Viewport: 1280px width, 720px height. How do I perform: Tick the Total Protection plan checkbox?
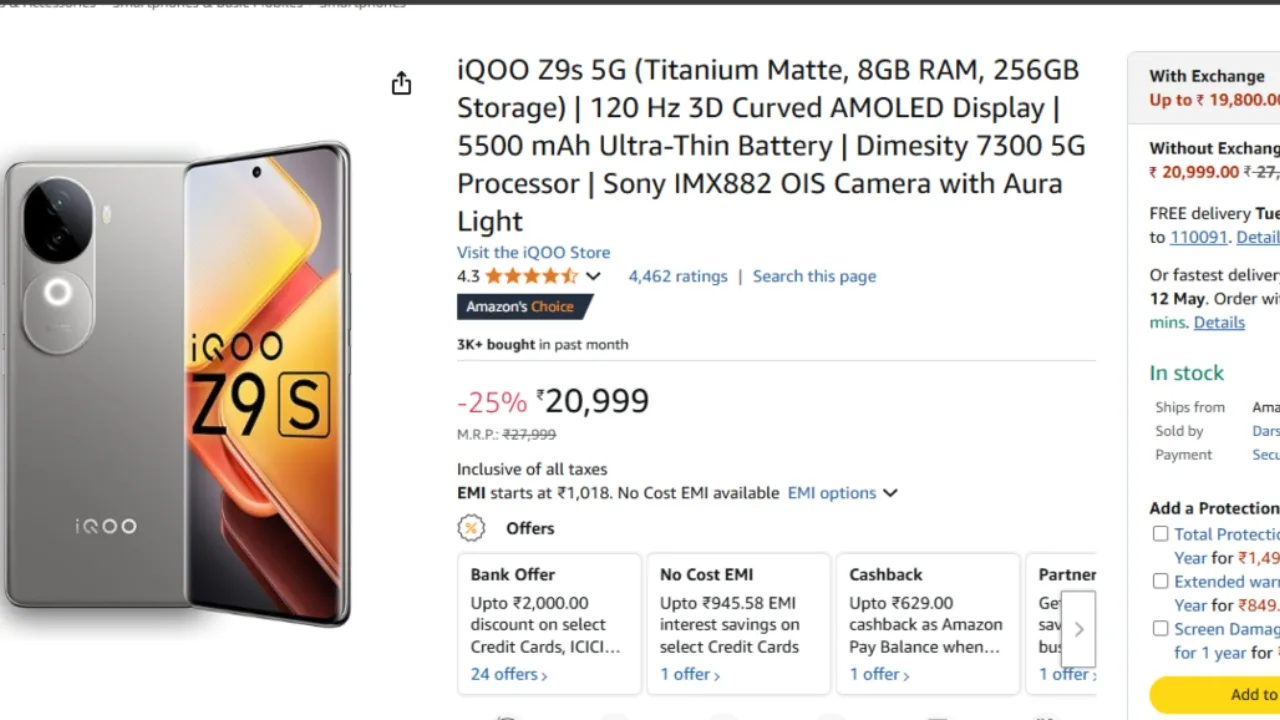pos(1160,534)
